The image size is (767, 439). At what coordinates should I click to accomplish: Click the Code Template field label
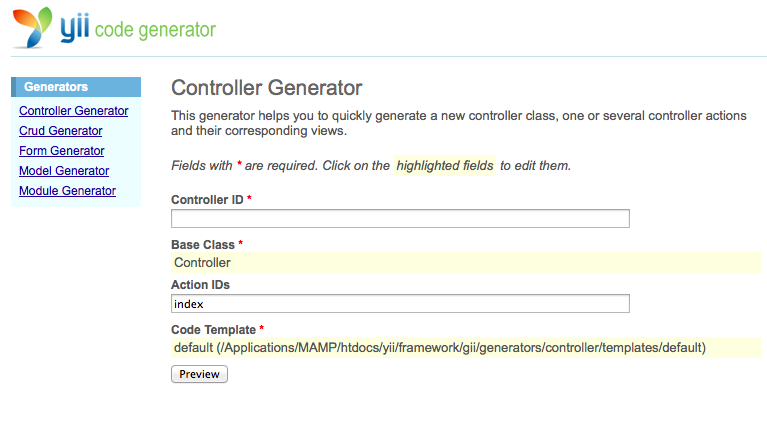[x=214, y=329]
